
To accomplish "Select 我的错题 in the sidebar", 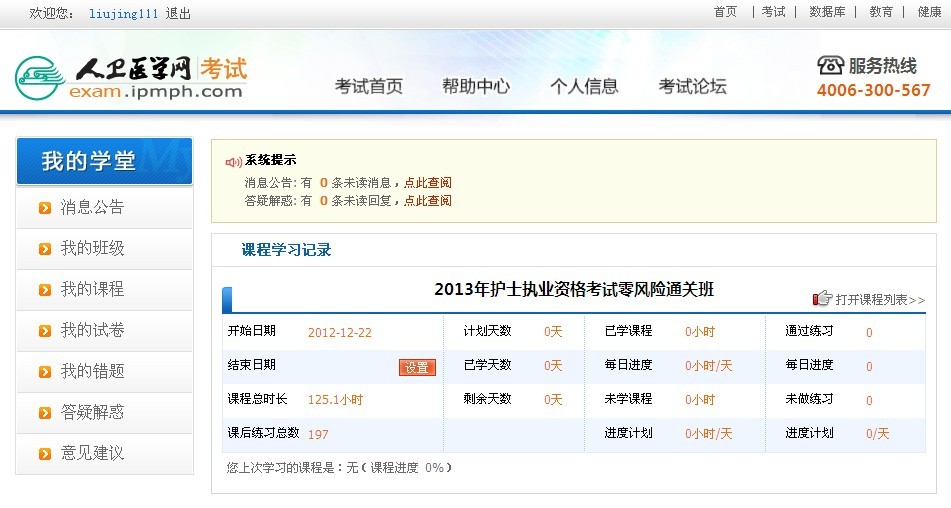I will coord(104,372).
